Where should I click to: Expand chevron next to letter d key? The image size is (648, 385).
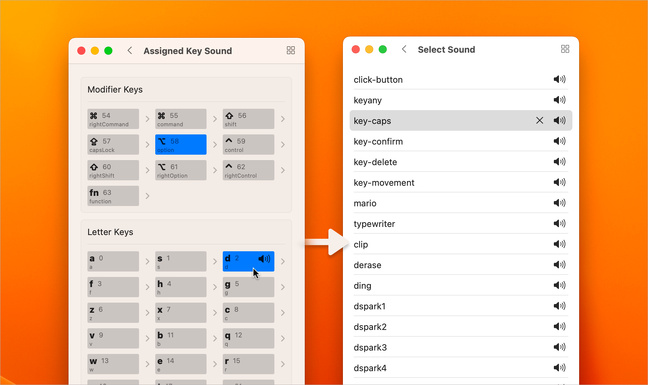283,261
